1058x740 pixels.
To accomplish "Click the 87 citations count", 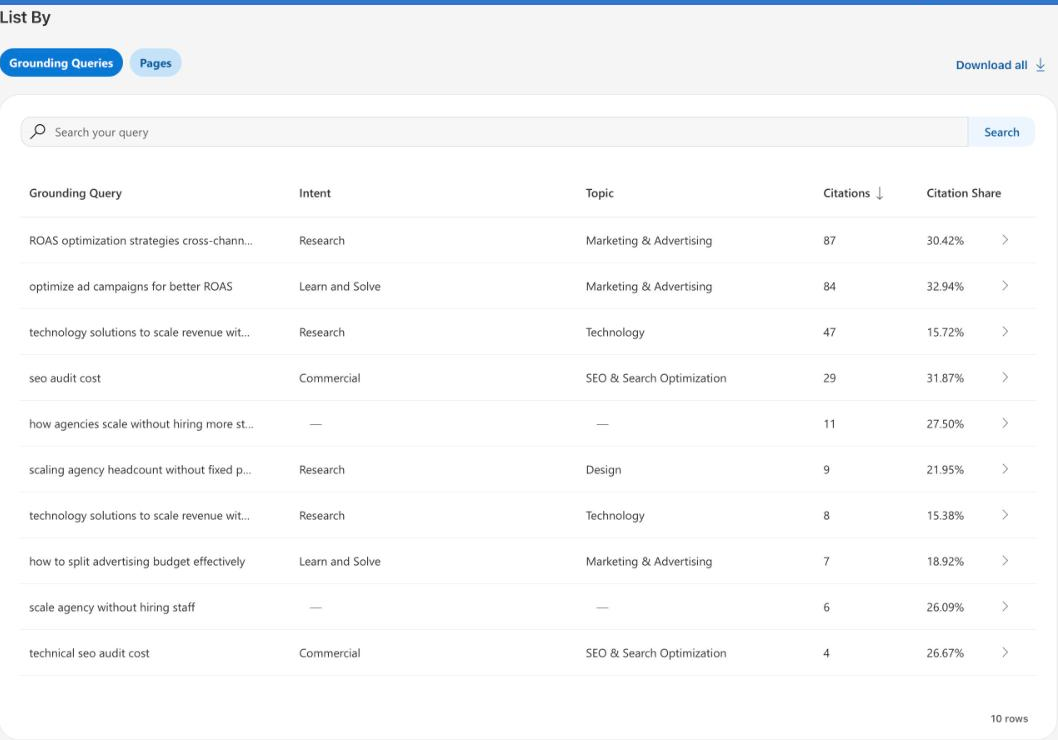I will (829, 240).
